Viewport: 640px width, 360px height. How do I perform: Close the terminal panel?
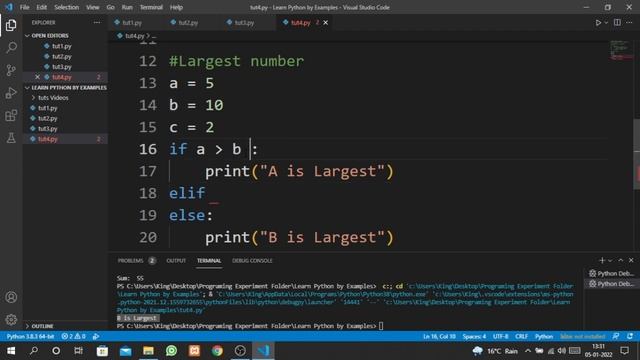(x=631, y=260)
